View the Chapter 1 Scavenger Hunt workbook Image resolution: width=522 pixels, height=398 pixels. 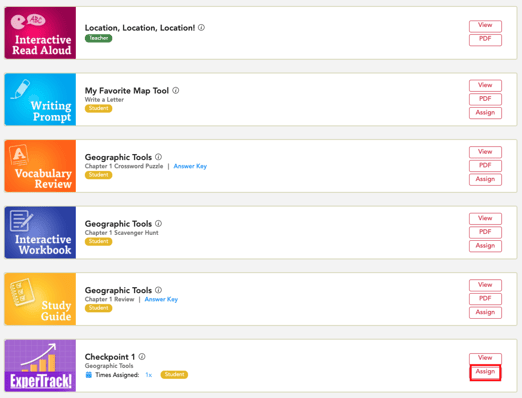485,219
